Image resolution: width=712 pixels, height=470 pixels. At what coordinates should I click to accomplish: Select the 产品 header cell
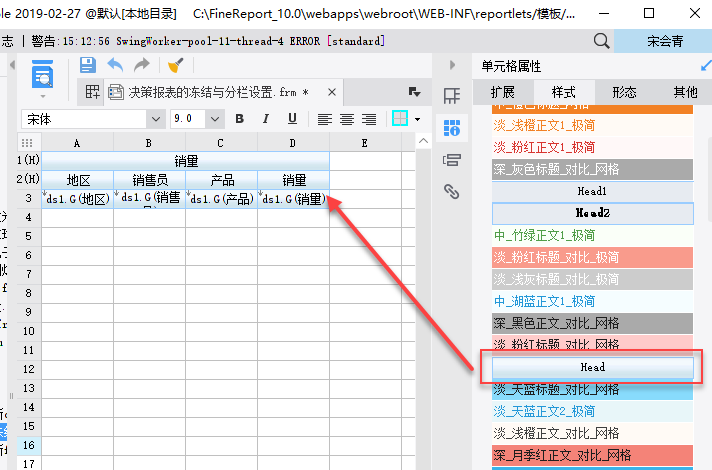tap(222, 180)
